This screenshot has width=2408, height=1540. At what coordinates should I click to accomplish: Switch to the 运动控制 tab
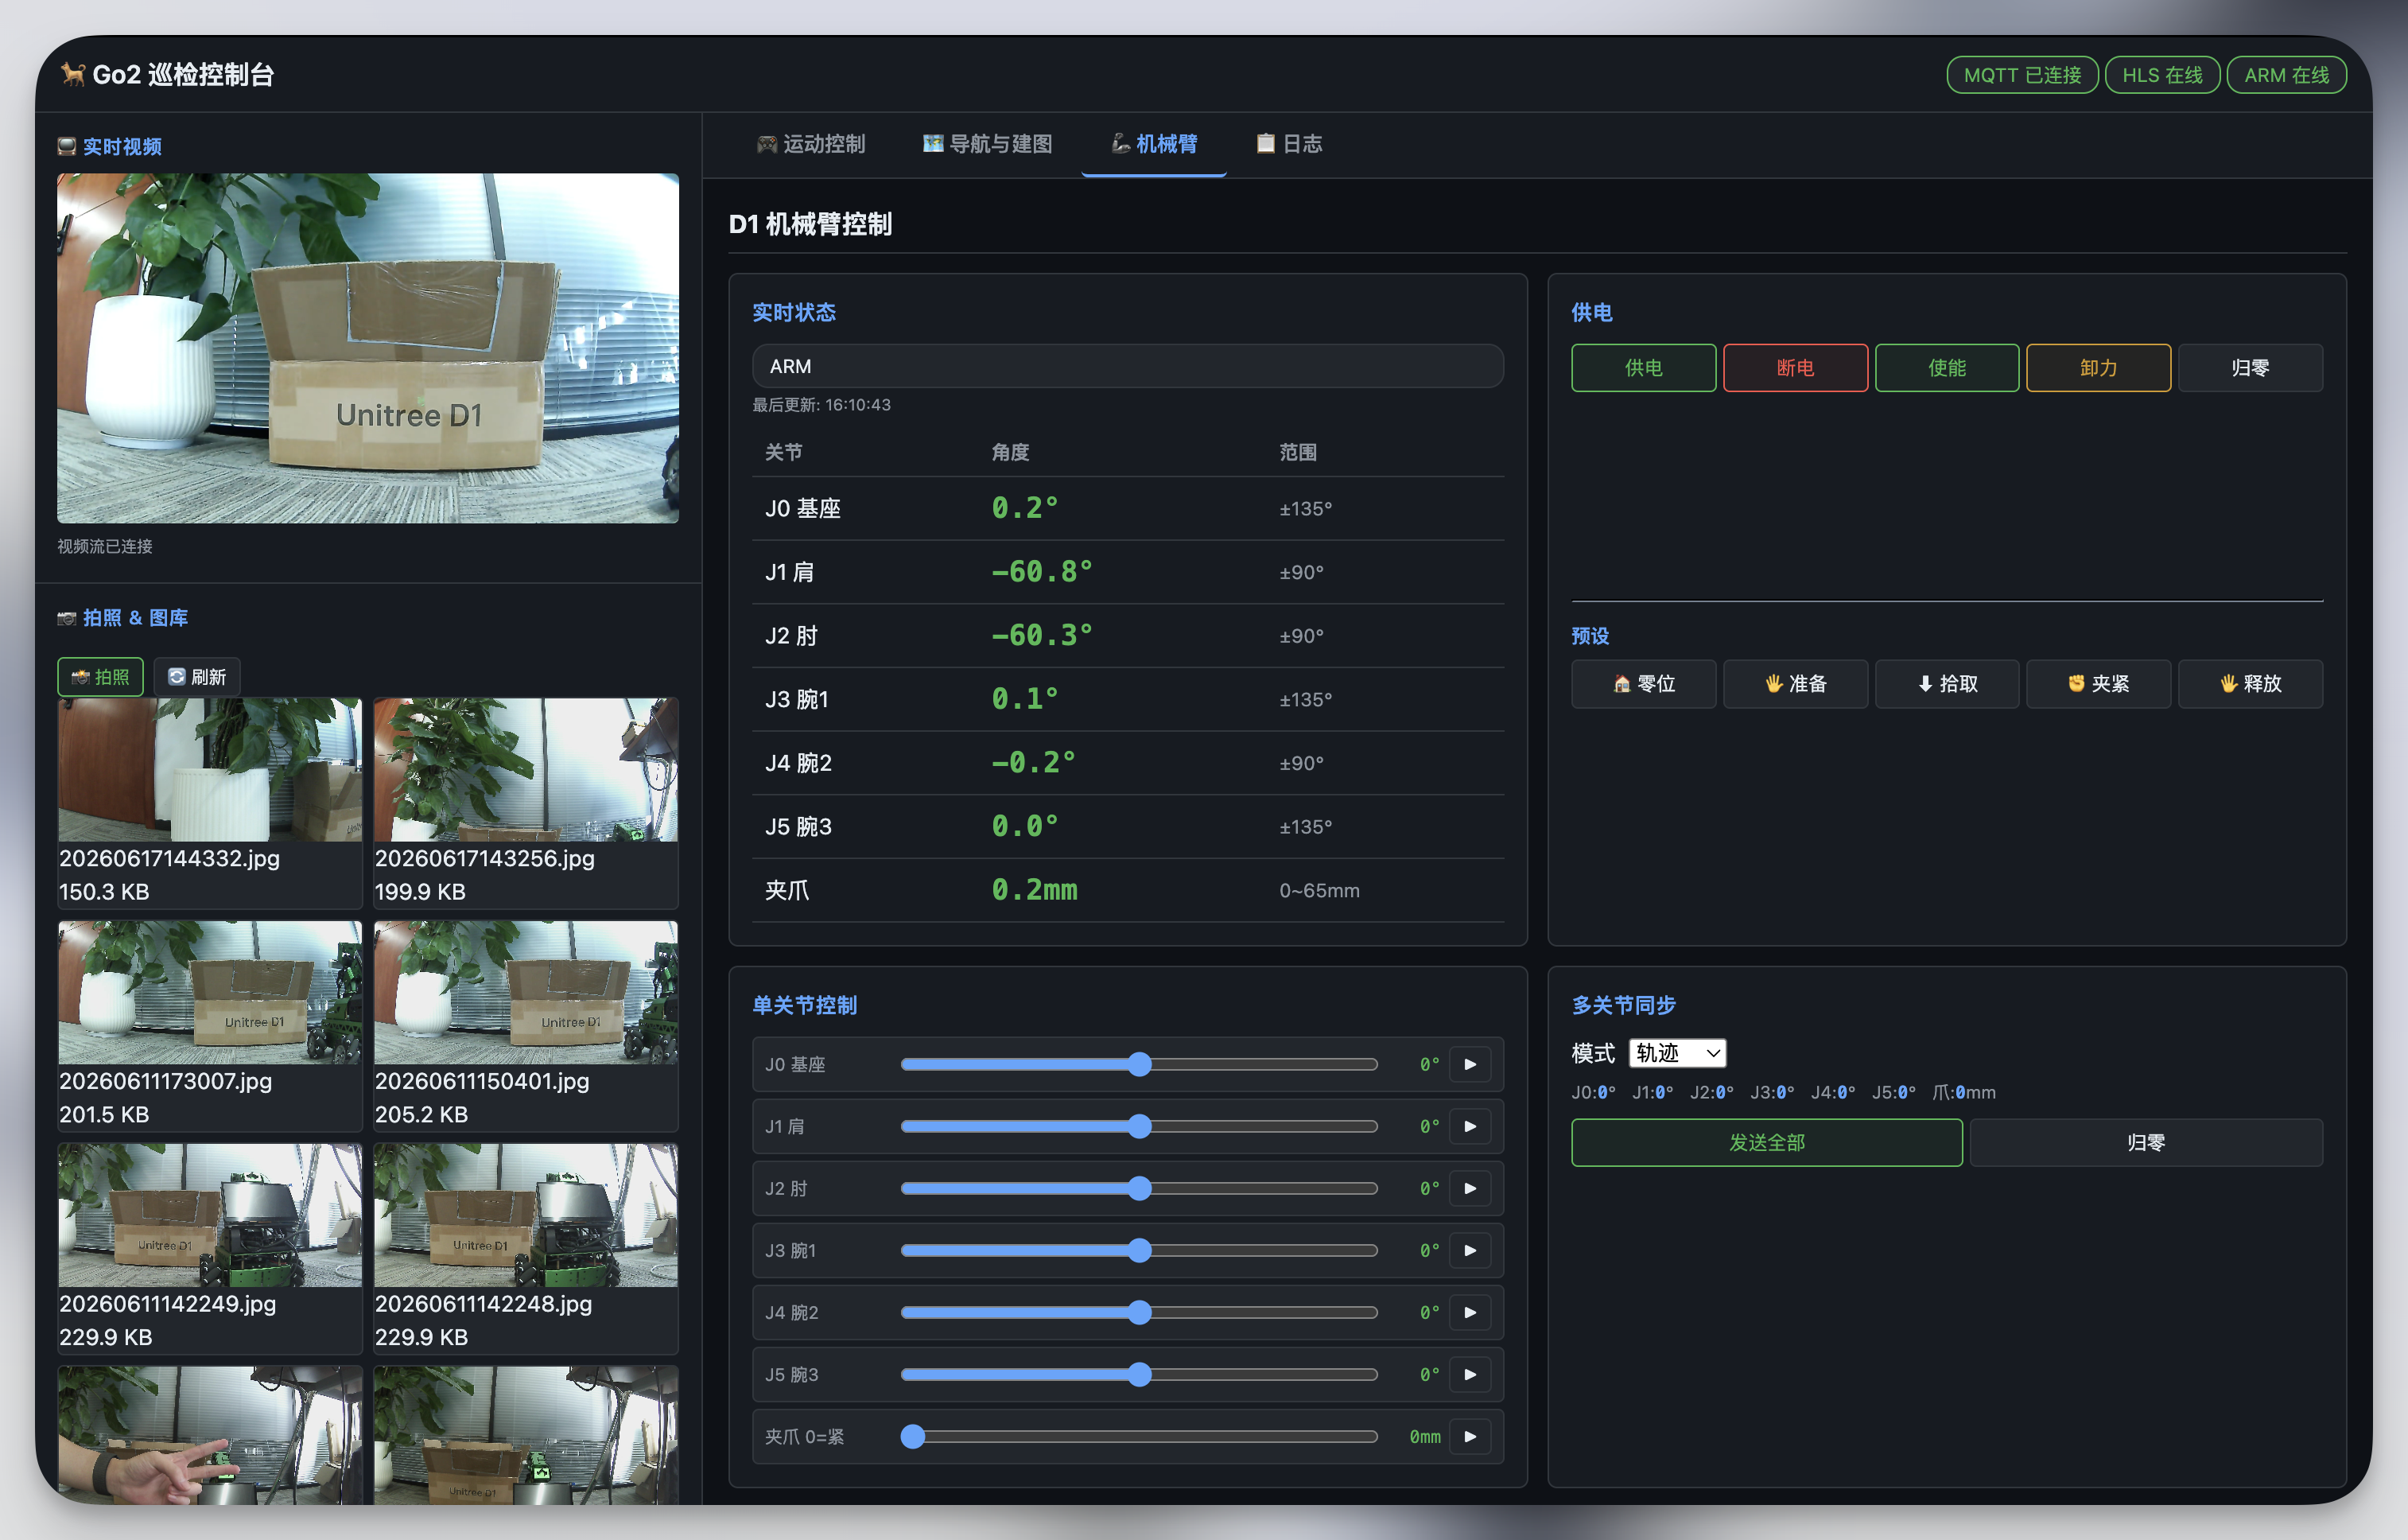pyautogui.click(x=811, y=144)
